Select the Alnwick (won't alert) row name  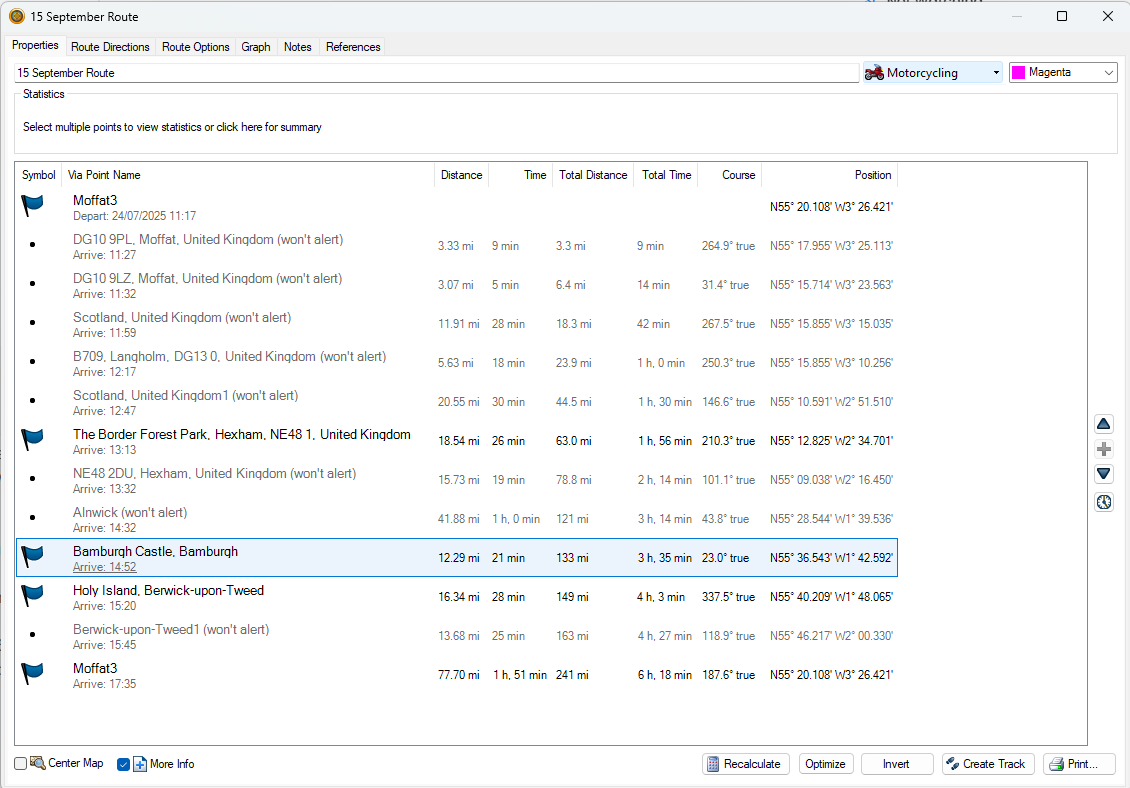point(130,512)
